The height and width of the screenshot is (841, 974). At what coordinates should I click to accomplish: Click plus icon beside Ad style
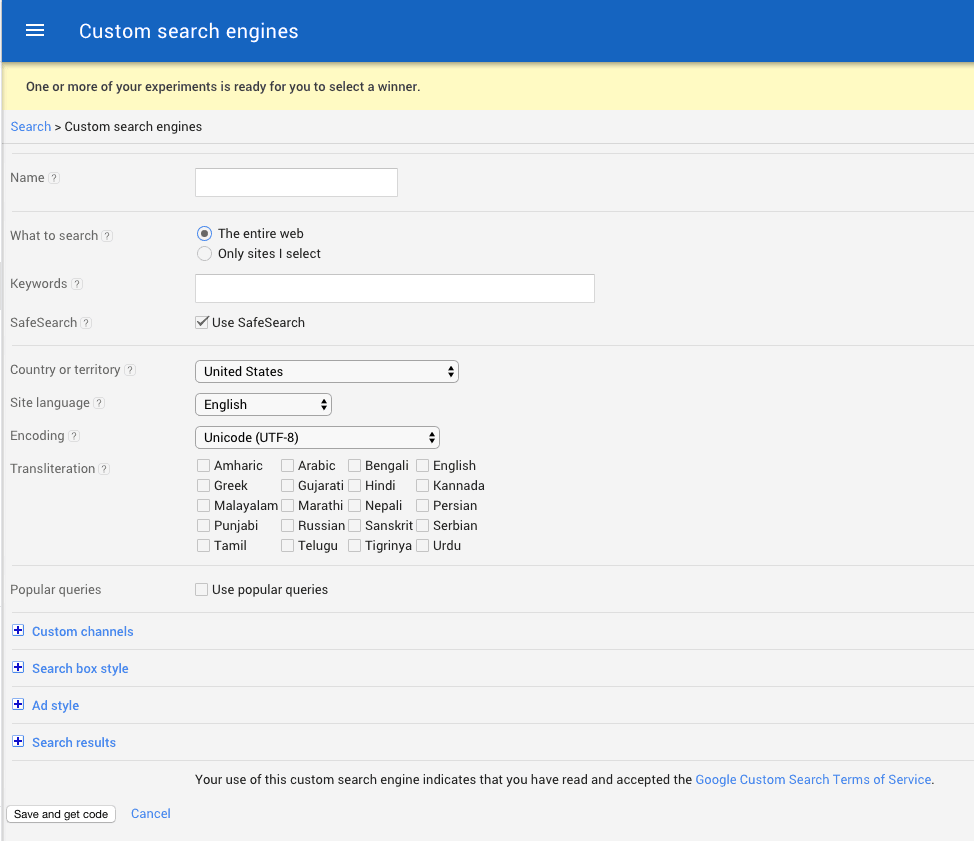pyautogui.click(x=19, y=704)
